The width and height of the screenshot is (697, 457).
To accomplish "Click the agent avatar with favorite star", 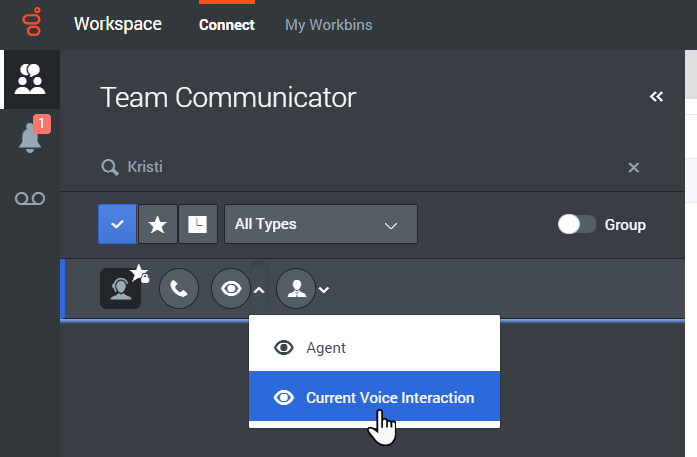I will click(x=120, y=289).
